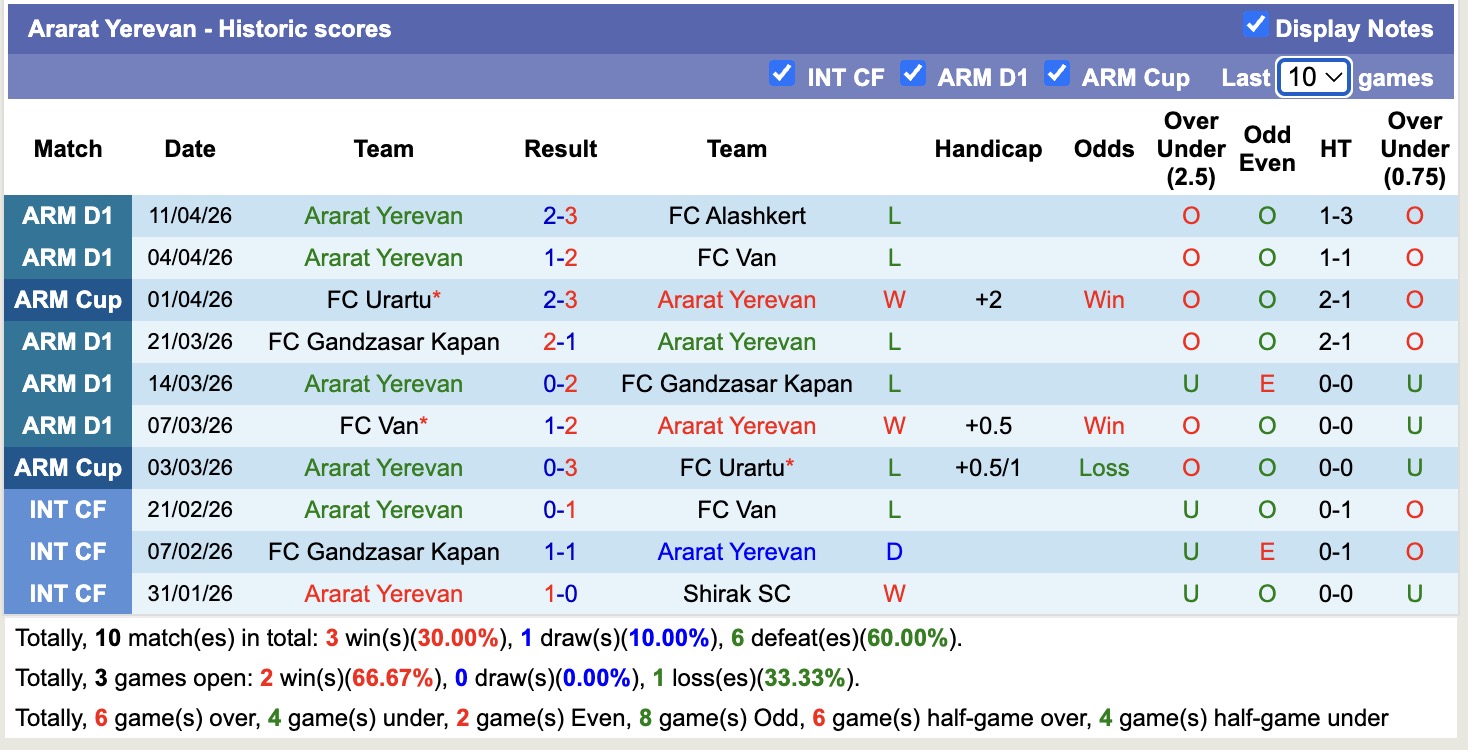Open the Last games number dropdown
The image size is (1468, 750).
point(1313,76)
